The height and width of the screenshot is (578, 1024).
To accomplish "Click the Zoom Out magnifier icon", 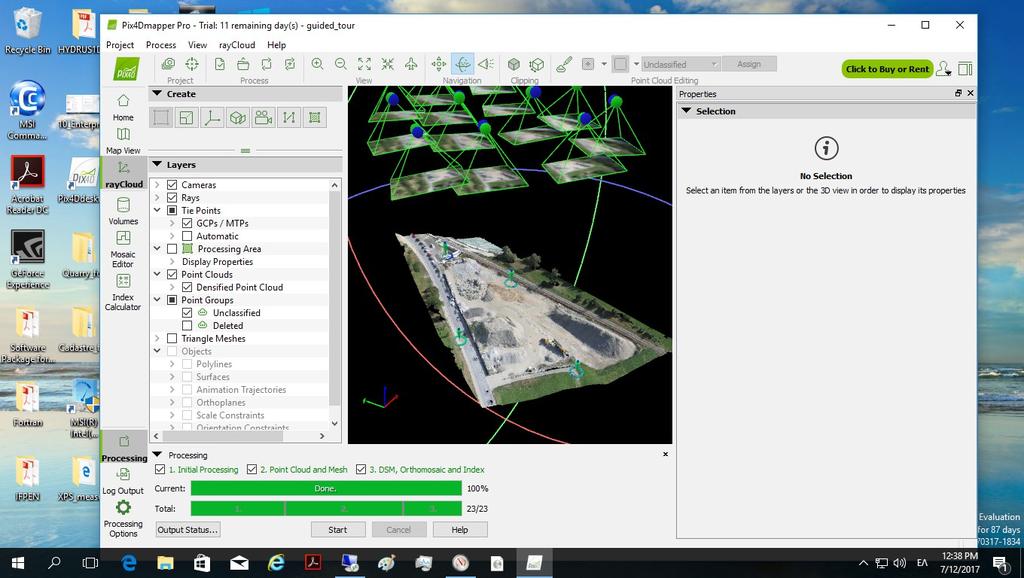I will 341,64.
